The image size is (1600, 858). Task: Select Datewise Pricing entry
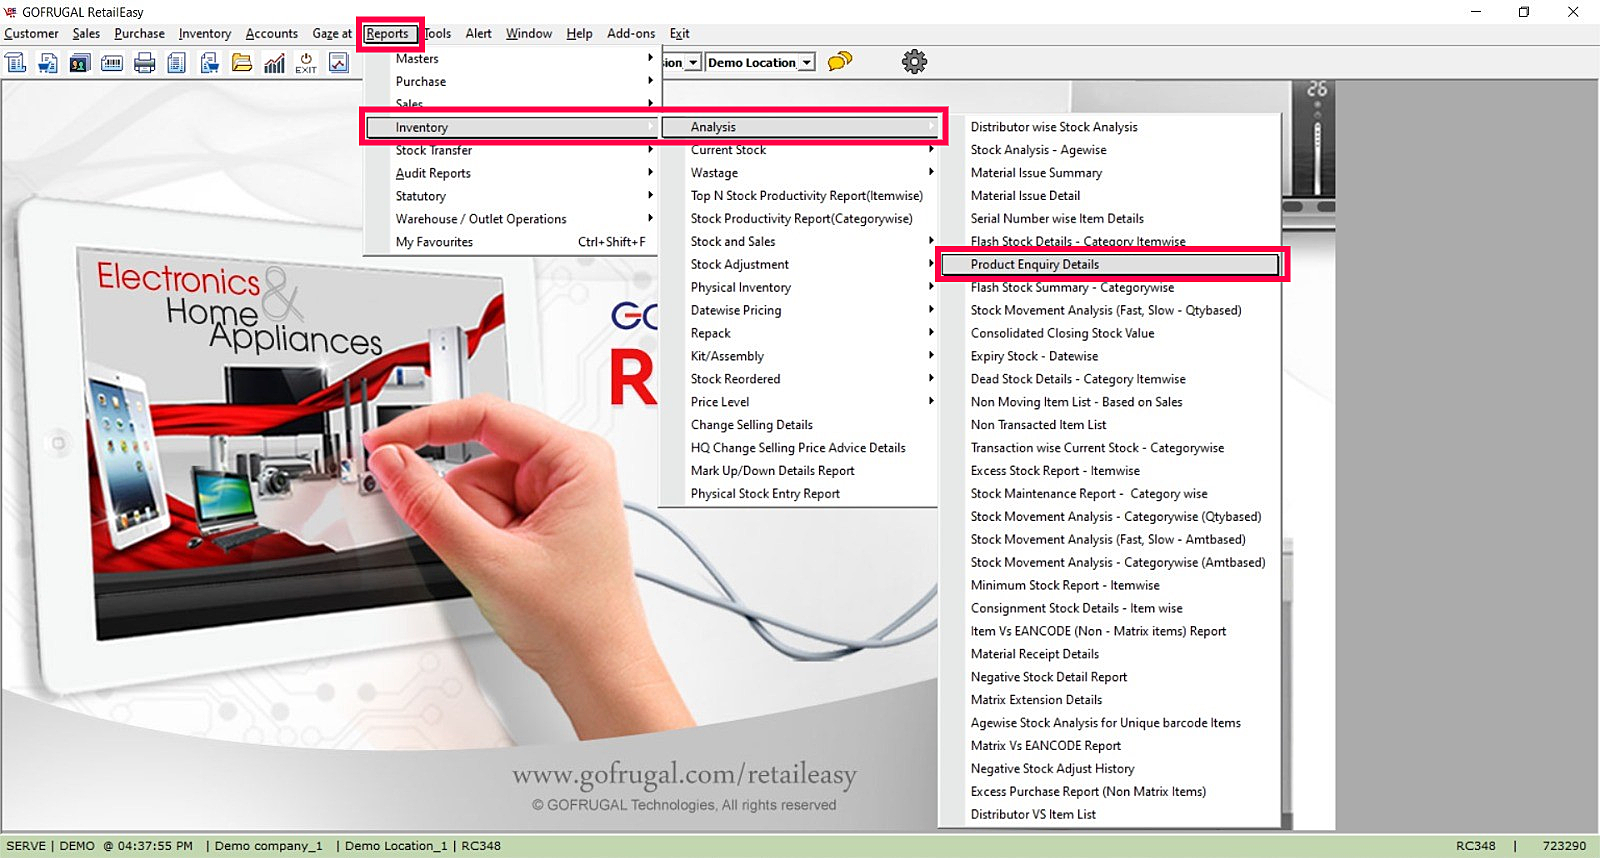pos(800,311)
